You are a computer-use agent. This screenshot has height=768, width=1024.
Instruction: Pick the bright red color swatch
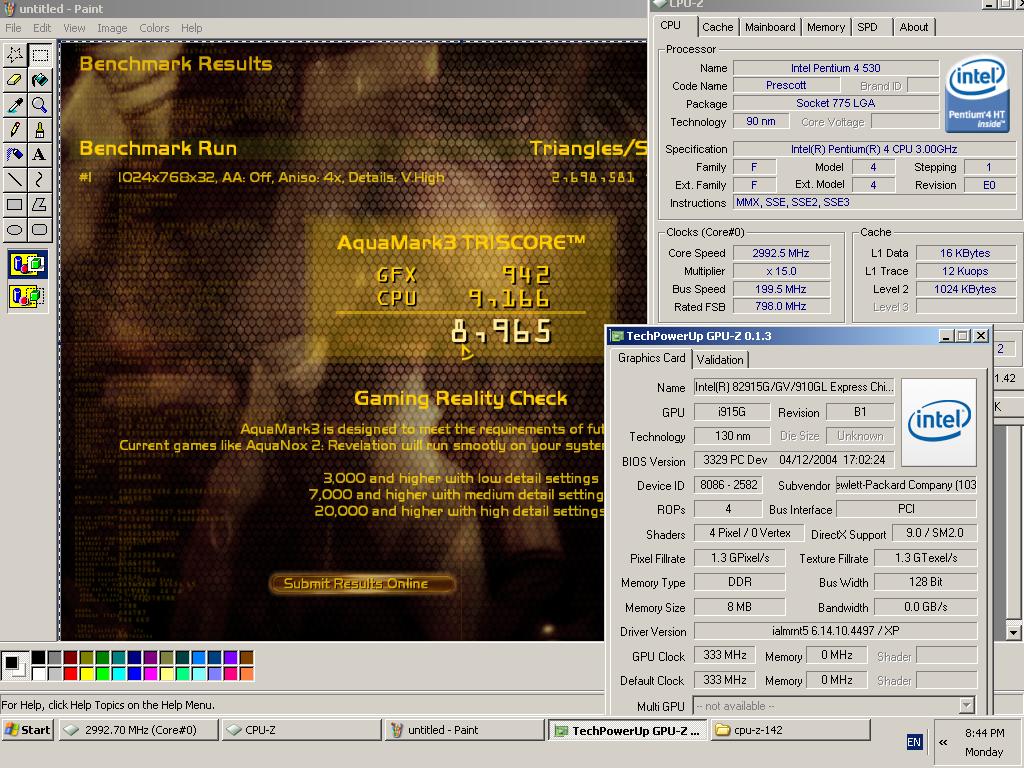pyautogui.click(x=71, y=673)
